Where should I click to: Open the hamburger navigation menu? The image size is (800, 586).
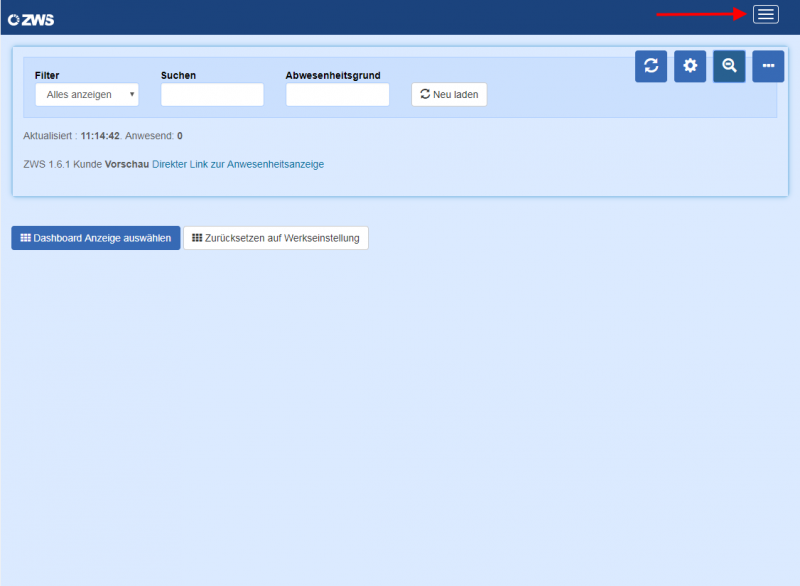coord(765,14)
